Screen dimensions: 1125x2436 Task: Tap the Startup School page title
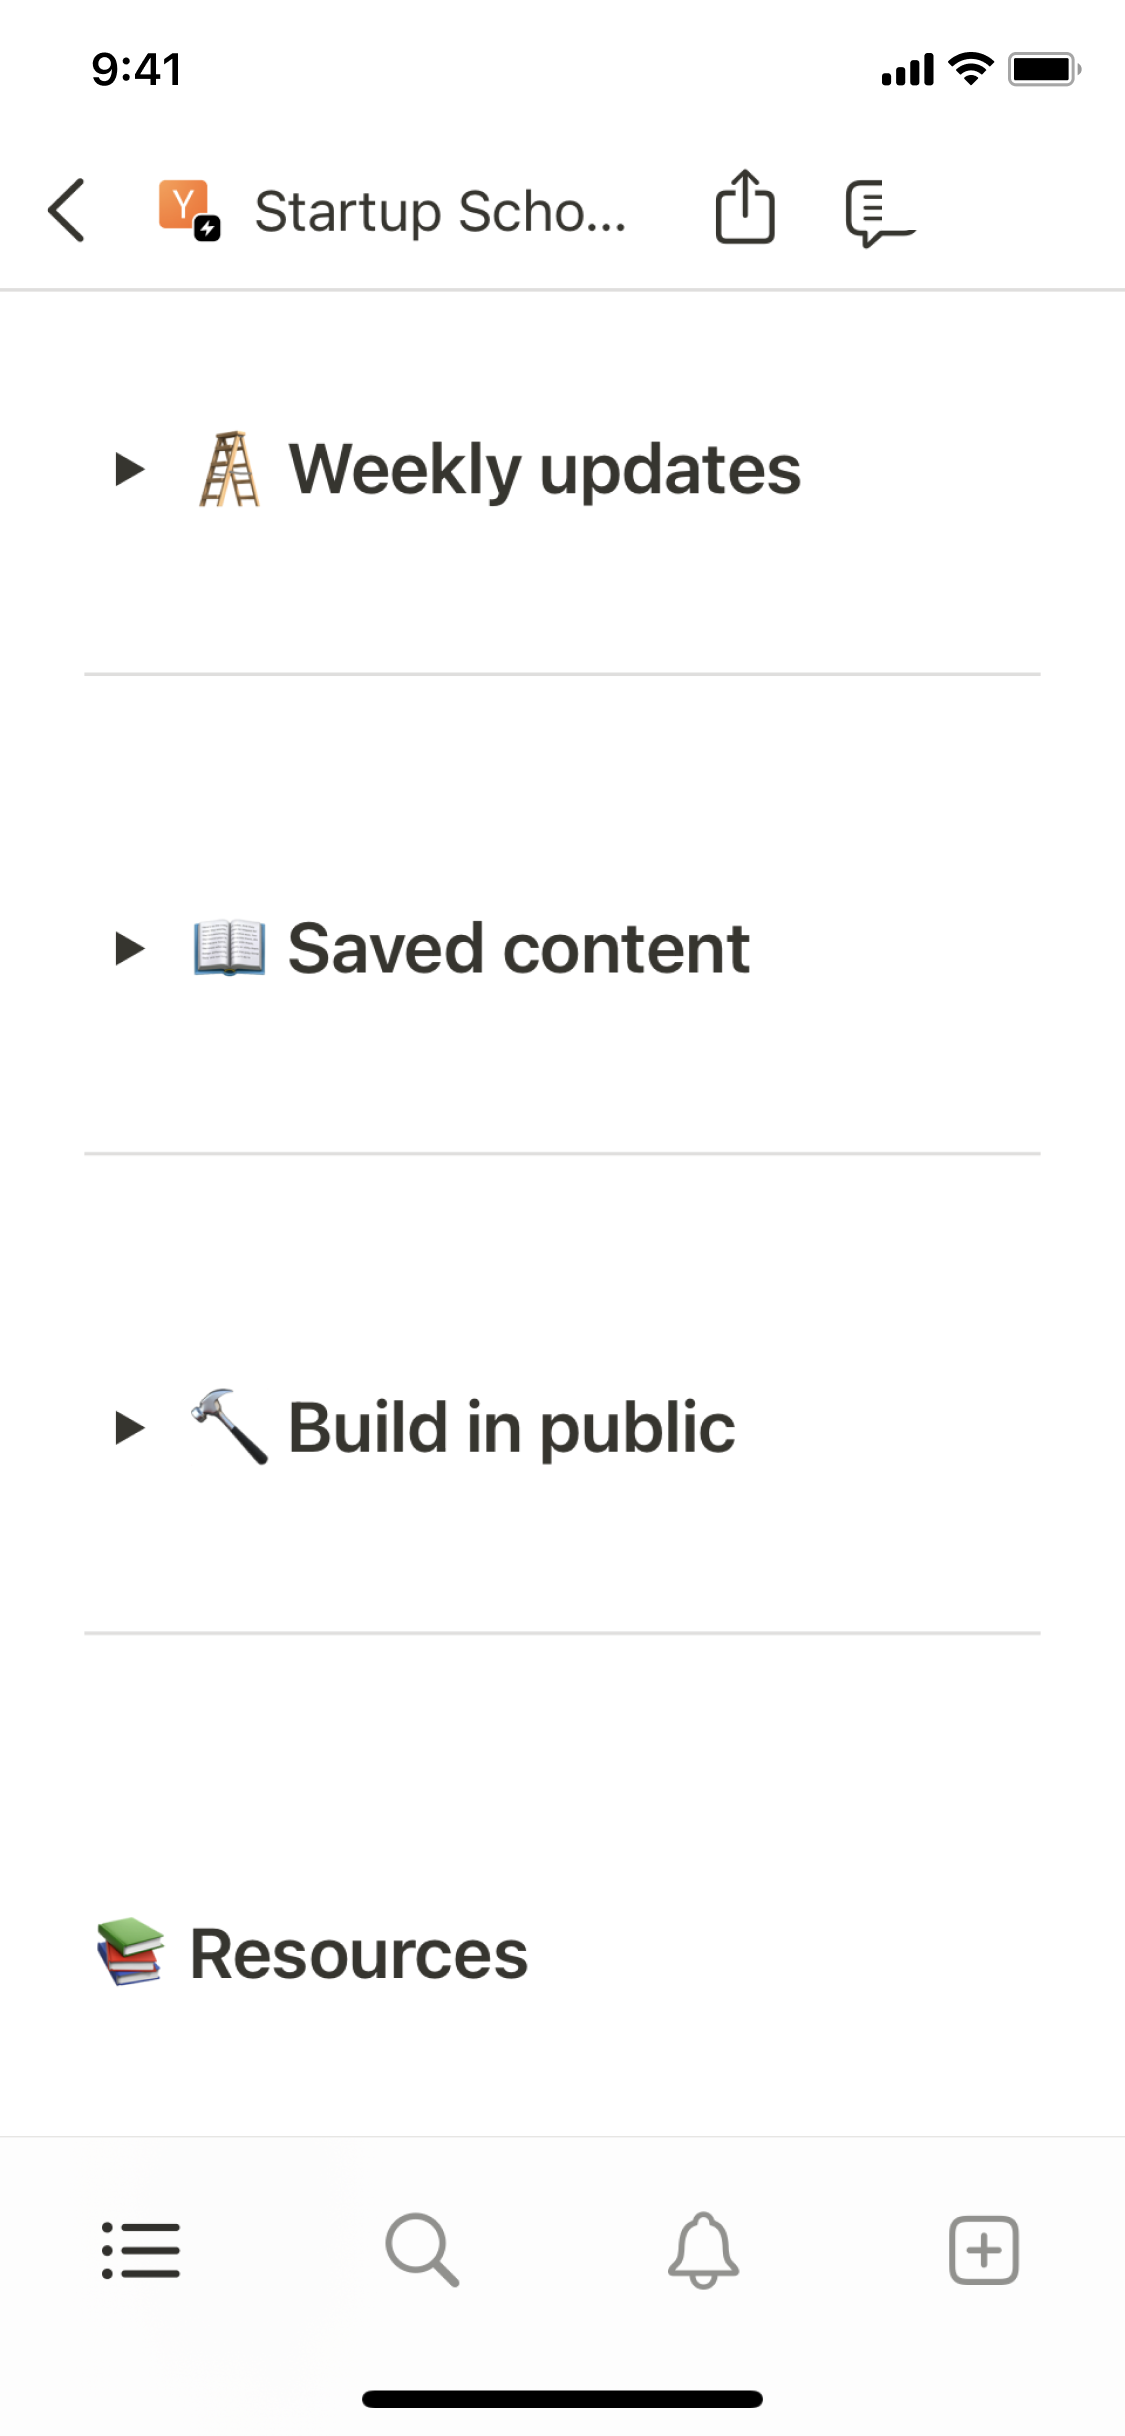[x=440, y=211]
